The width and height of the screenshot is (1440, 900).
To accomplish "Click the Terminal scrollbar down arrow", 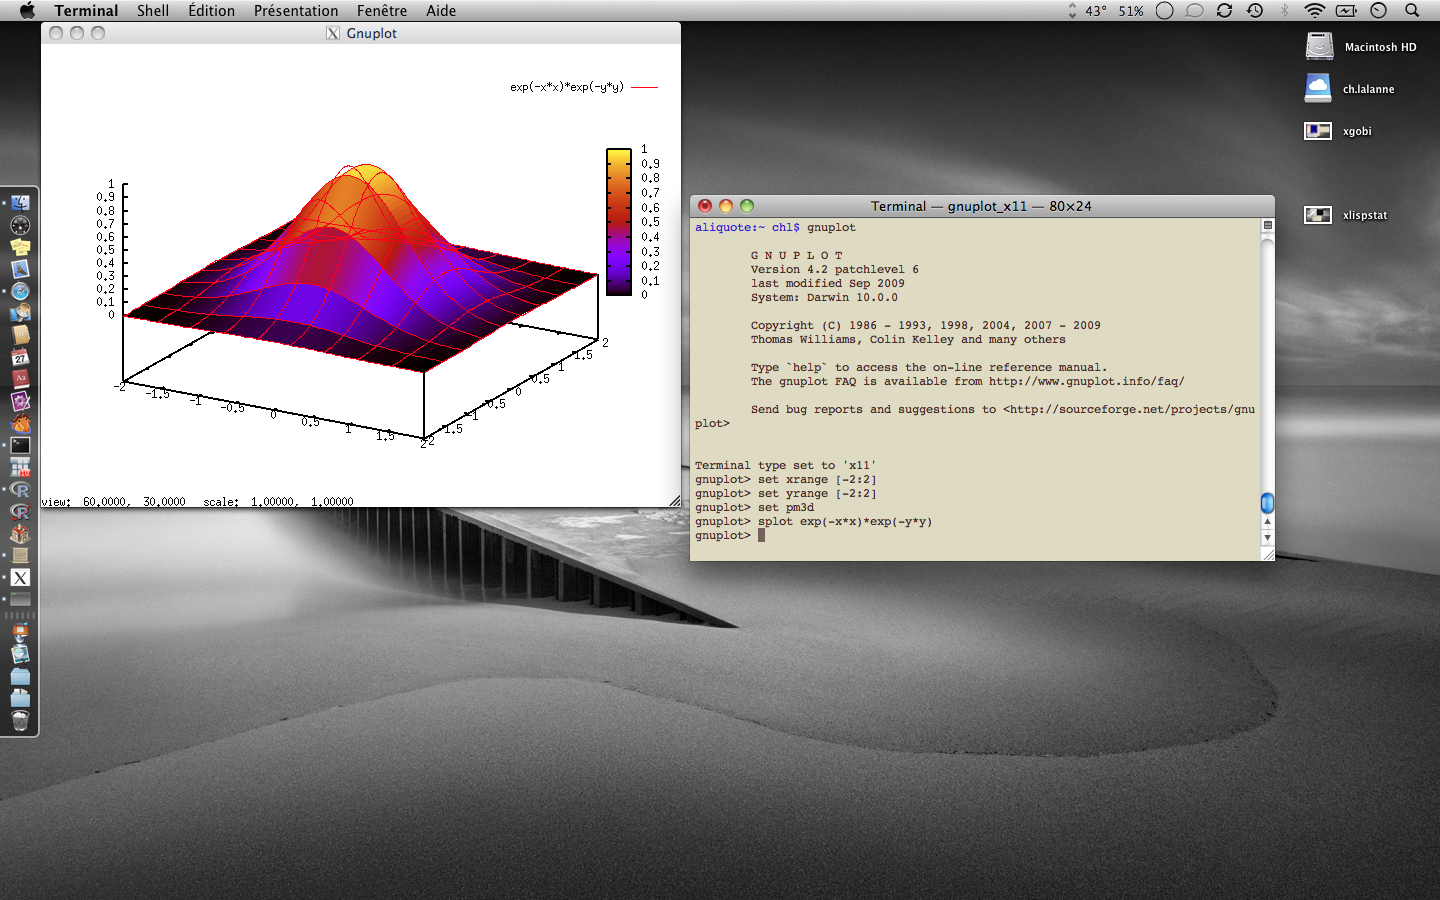I will [x=1267, y=538].
